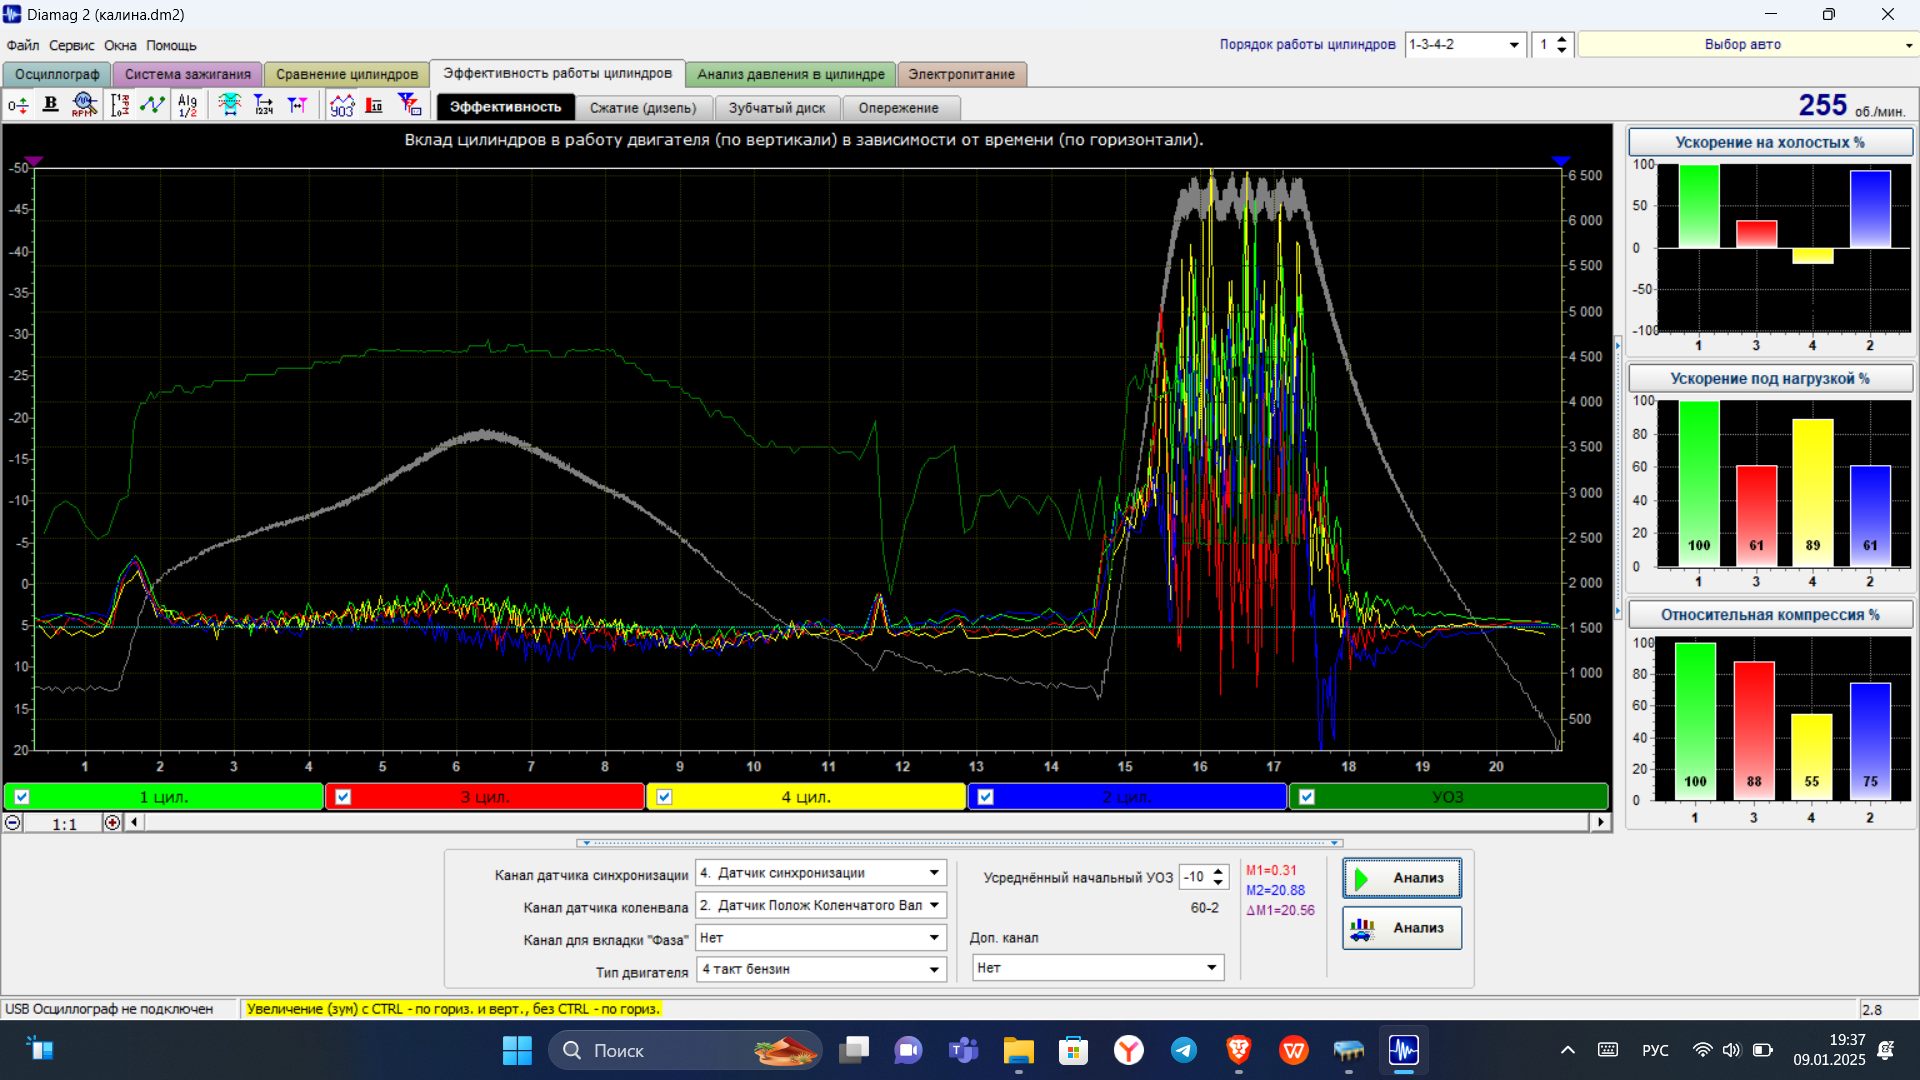Image resolution: width=1920 pixels, height=1080 pixels.
Task: Click the УОЗ graph toolbar icon
Action: [x=342, y=104]
